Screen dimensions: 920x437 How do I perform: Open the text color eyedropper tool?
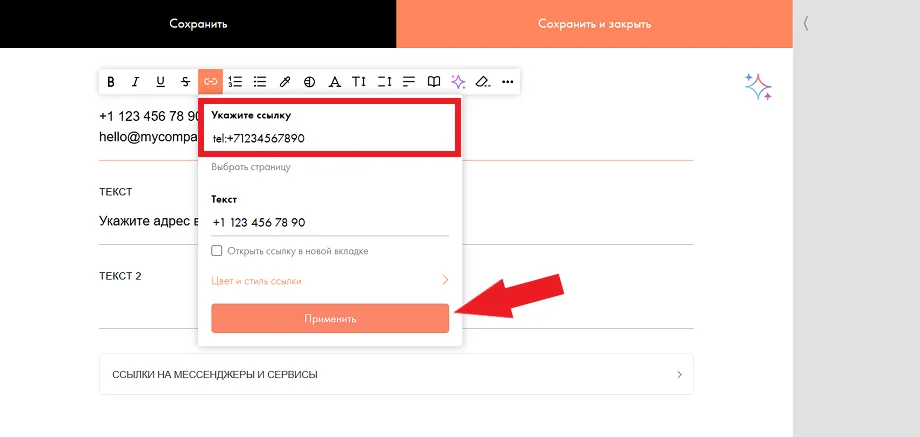(285, 82)
